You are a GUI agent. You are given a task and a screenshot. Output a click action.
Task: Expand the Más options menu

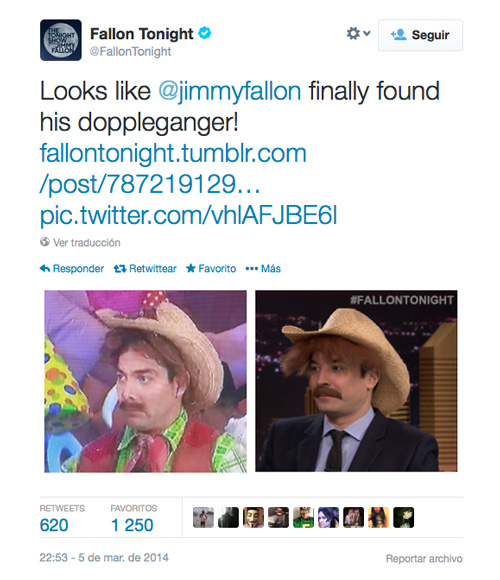click(263, 269)
